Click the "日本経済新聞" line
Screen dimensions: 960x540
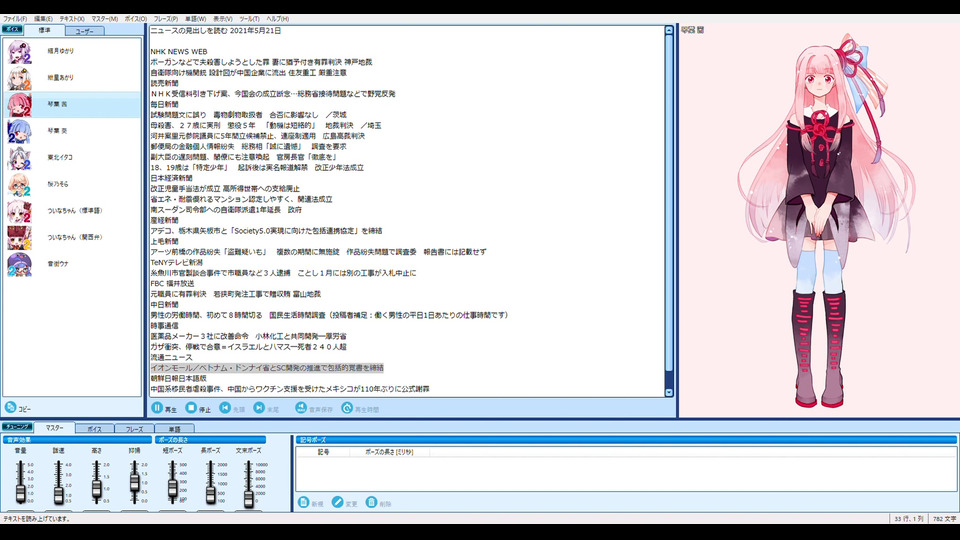tap(171, 178)
